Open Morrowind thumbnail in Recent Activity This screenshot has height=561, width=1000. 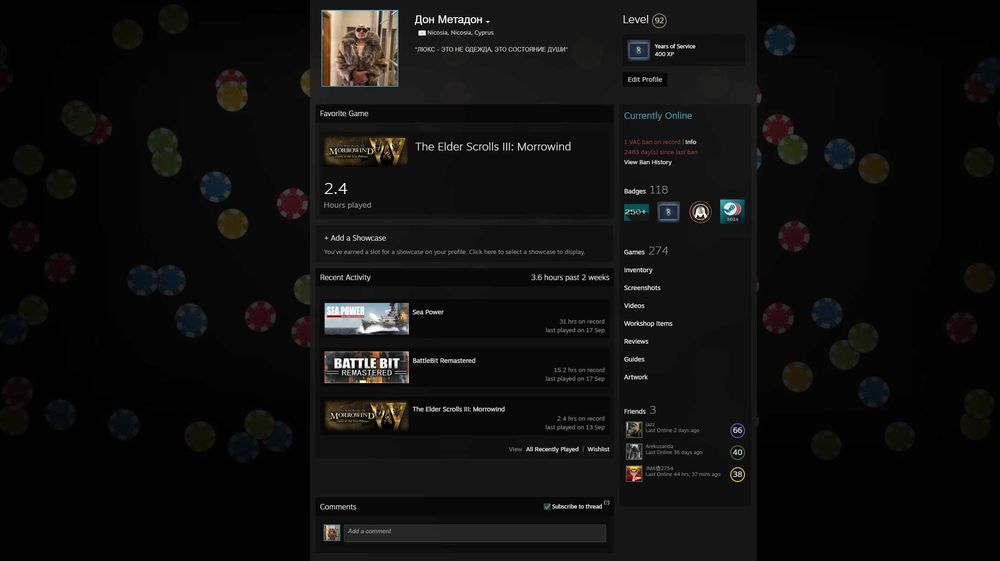(x=366, y=416)
